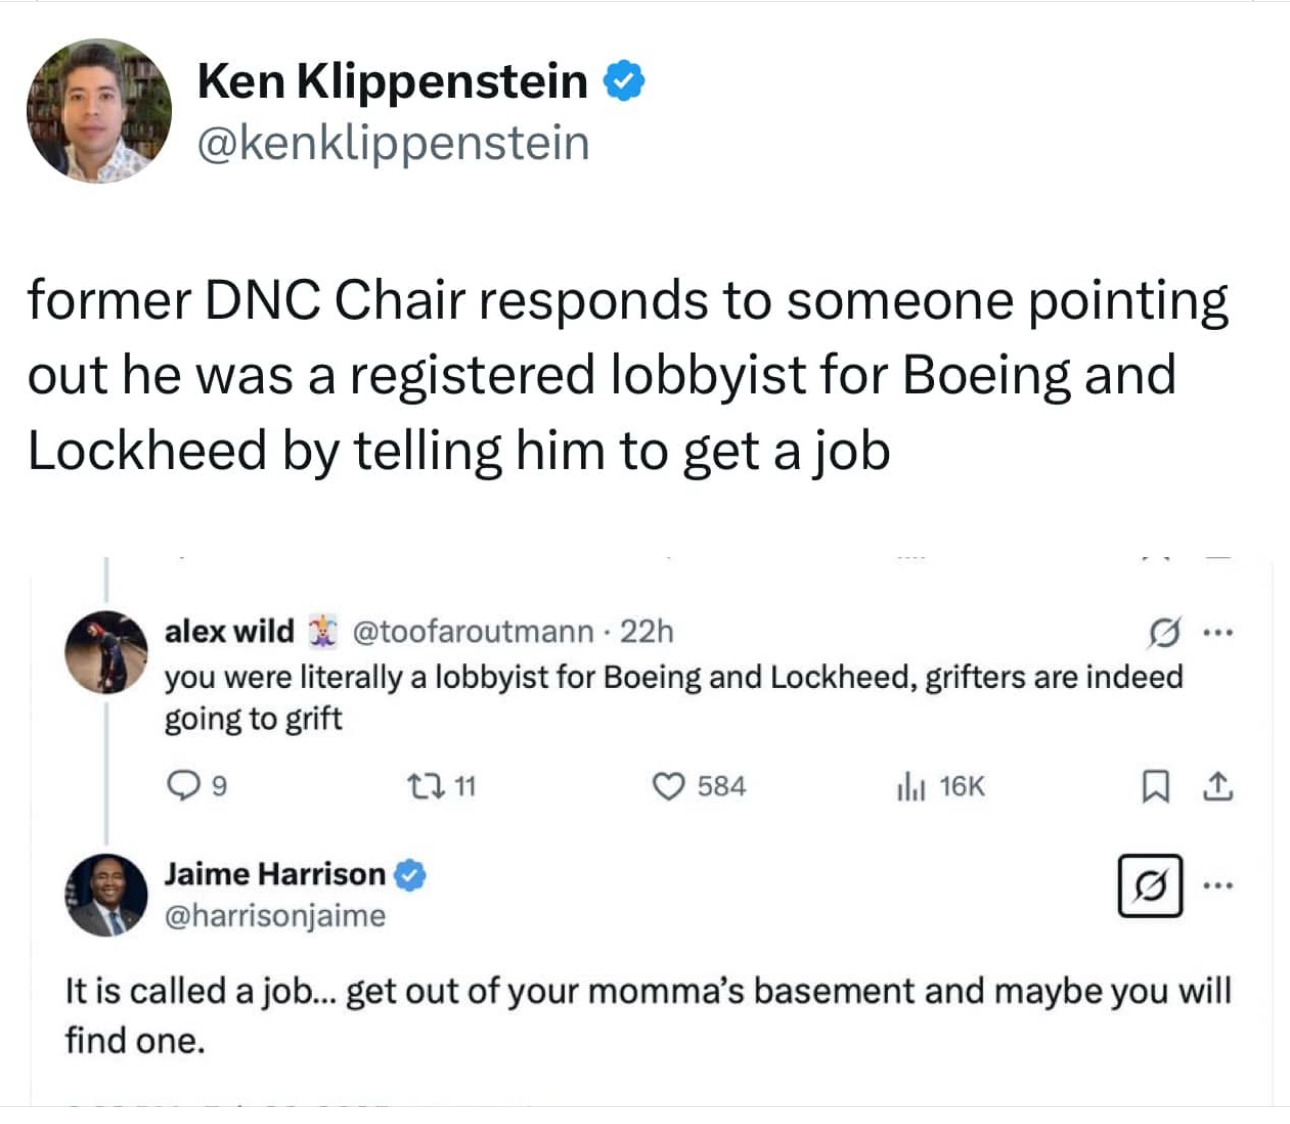This screenshot has height=1124, width=1290.
Task: Open more options on alex wild's tweet
Action: pos(1218,632)
